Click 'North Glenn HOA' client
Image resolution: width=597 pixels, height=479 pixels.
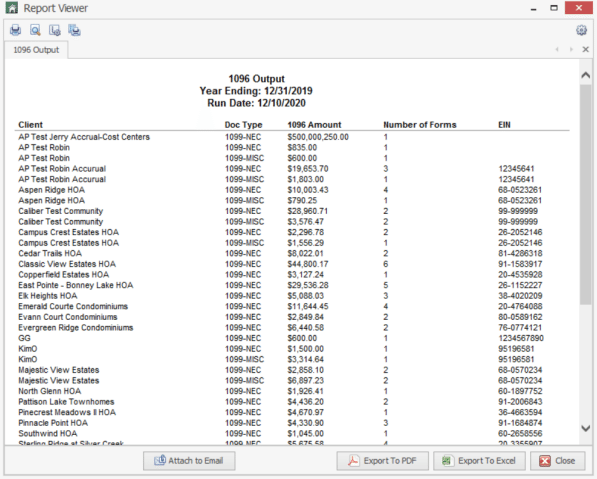click(49, 391)
